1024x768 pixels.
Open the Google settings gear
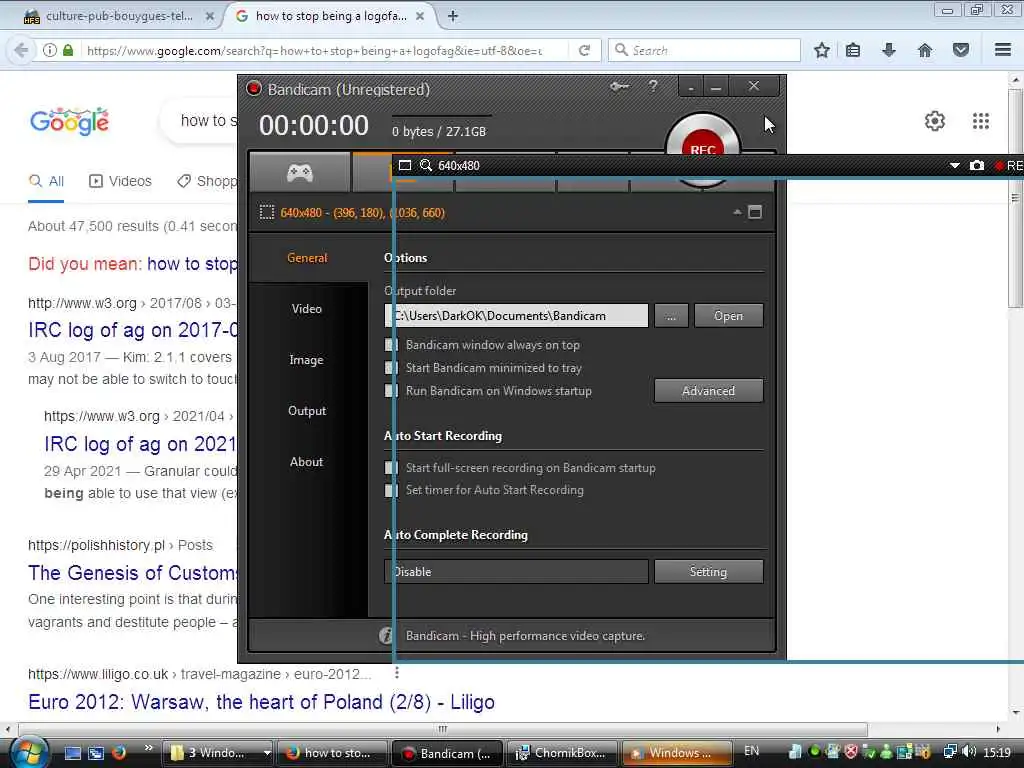tap(935, 121)
